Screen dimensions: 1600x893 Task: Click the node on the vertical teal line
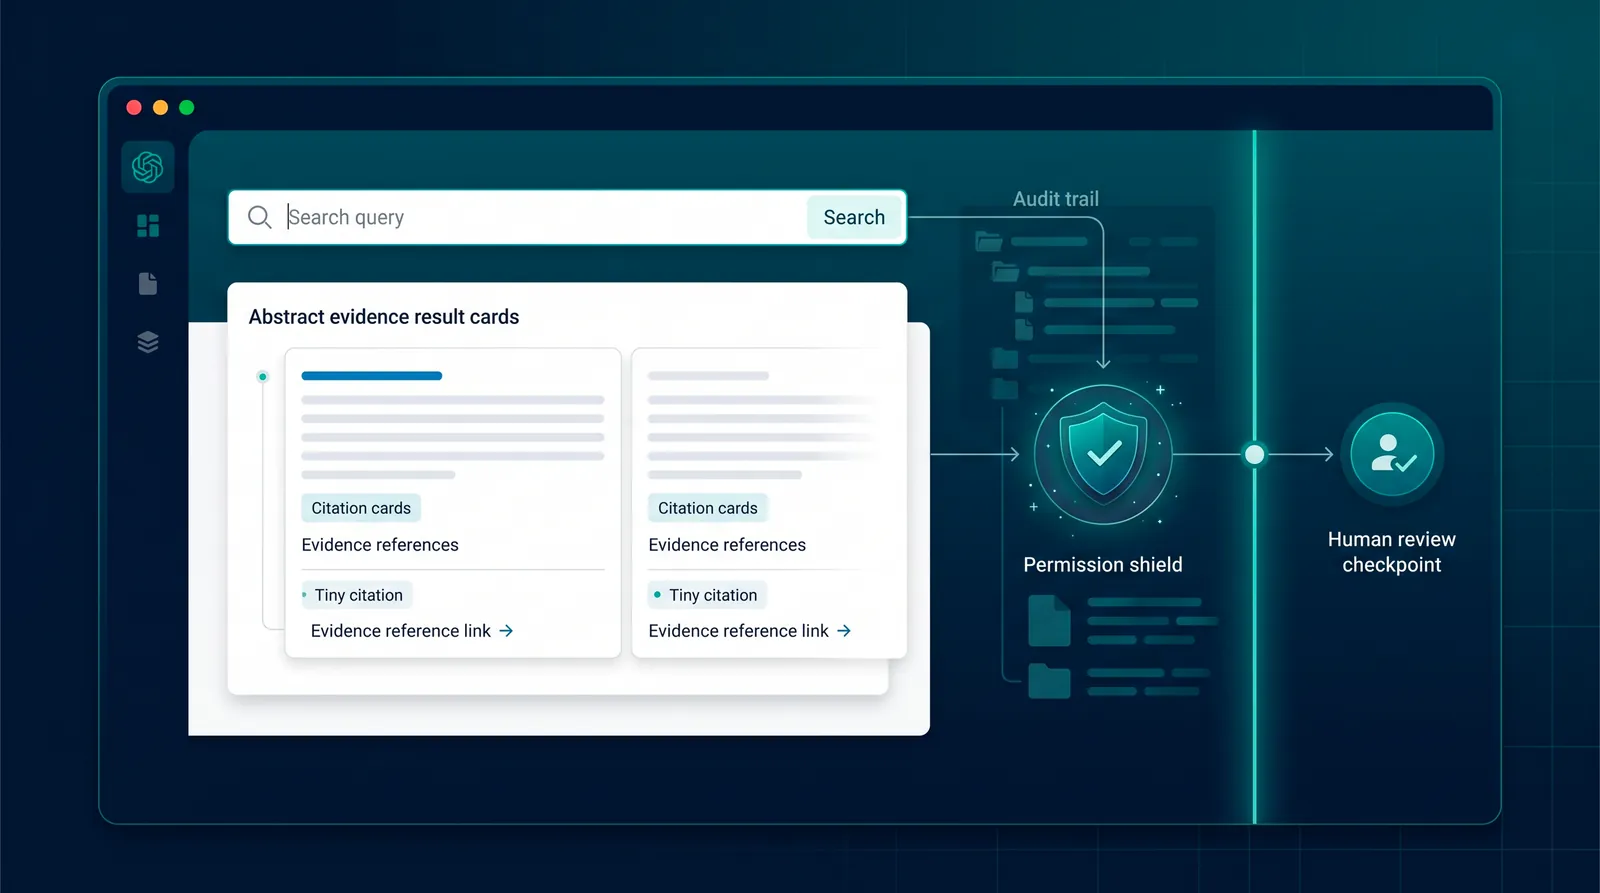[1254, 455]
